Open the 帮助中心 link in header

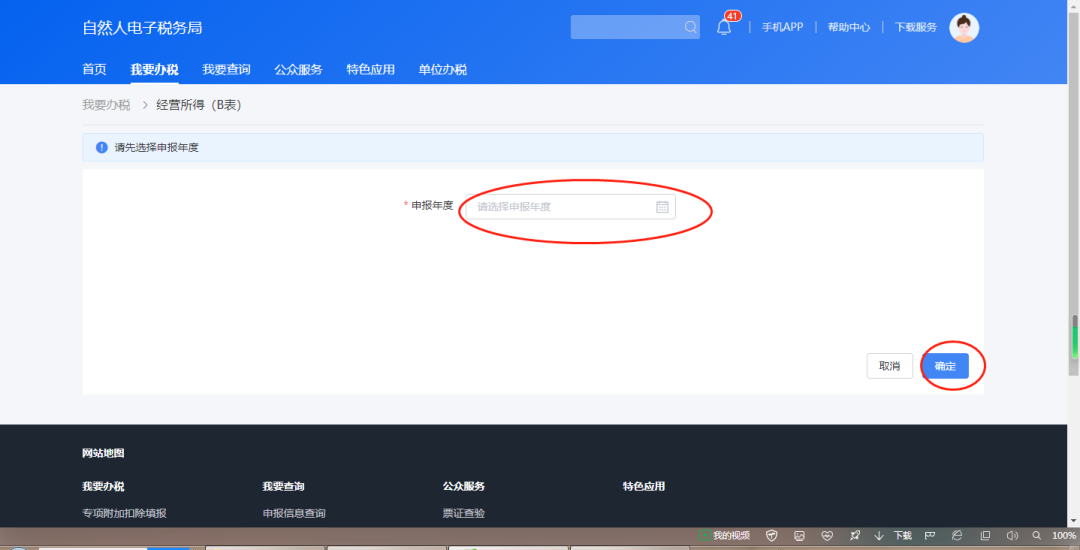coord(848,28)
